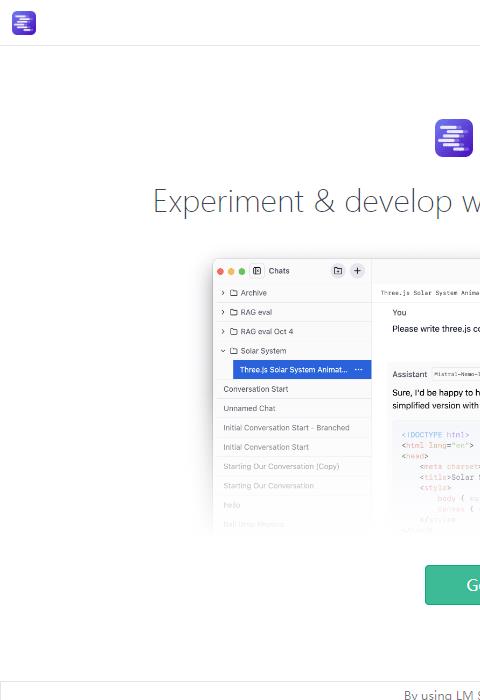Viewport: 480px width, 700px height.
Task: Click the yellow minimize dot of app preview
Action: pos(231,271)
